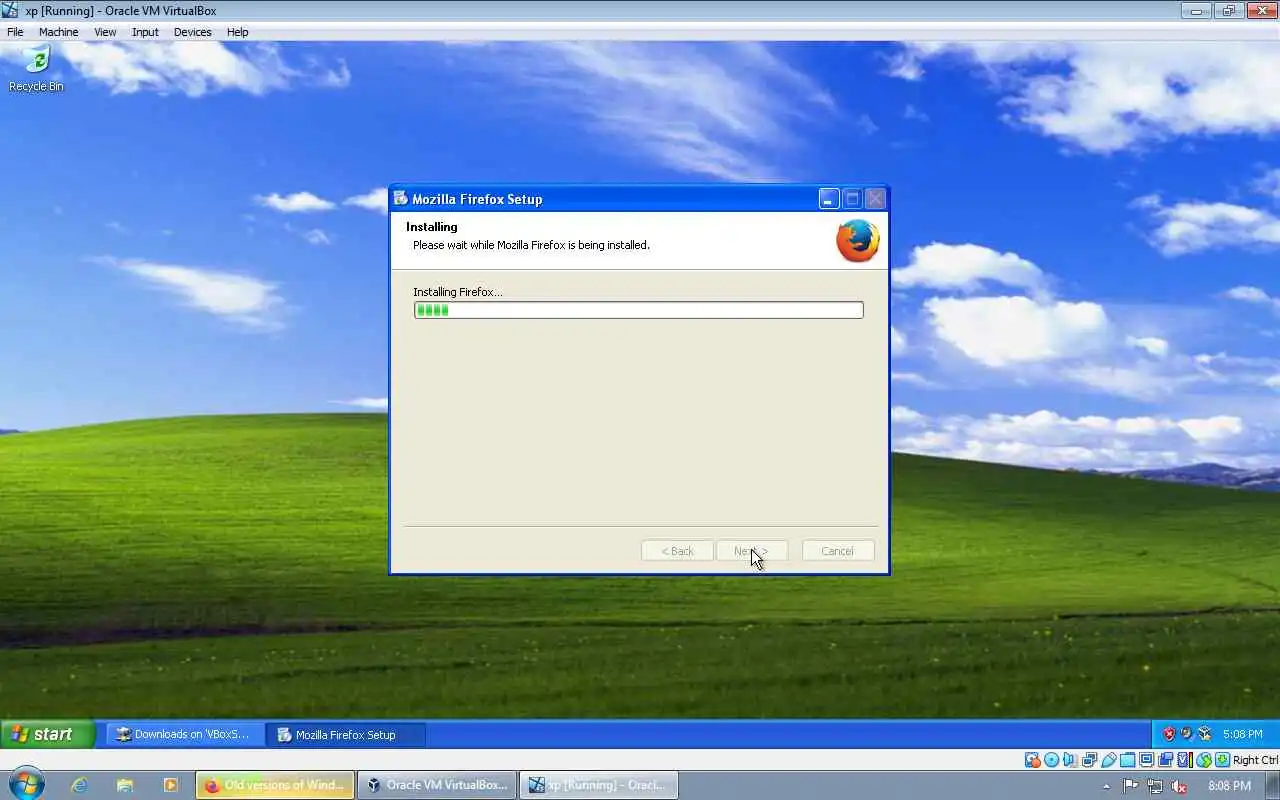Screen dimensions: 1280x800
Task: Click the host network tray icon
Action: (1156, 786)
